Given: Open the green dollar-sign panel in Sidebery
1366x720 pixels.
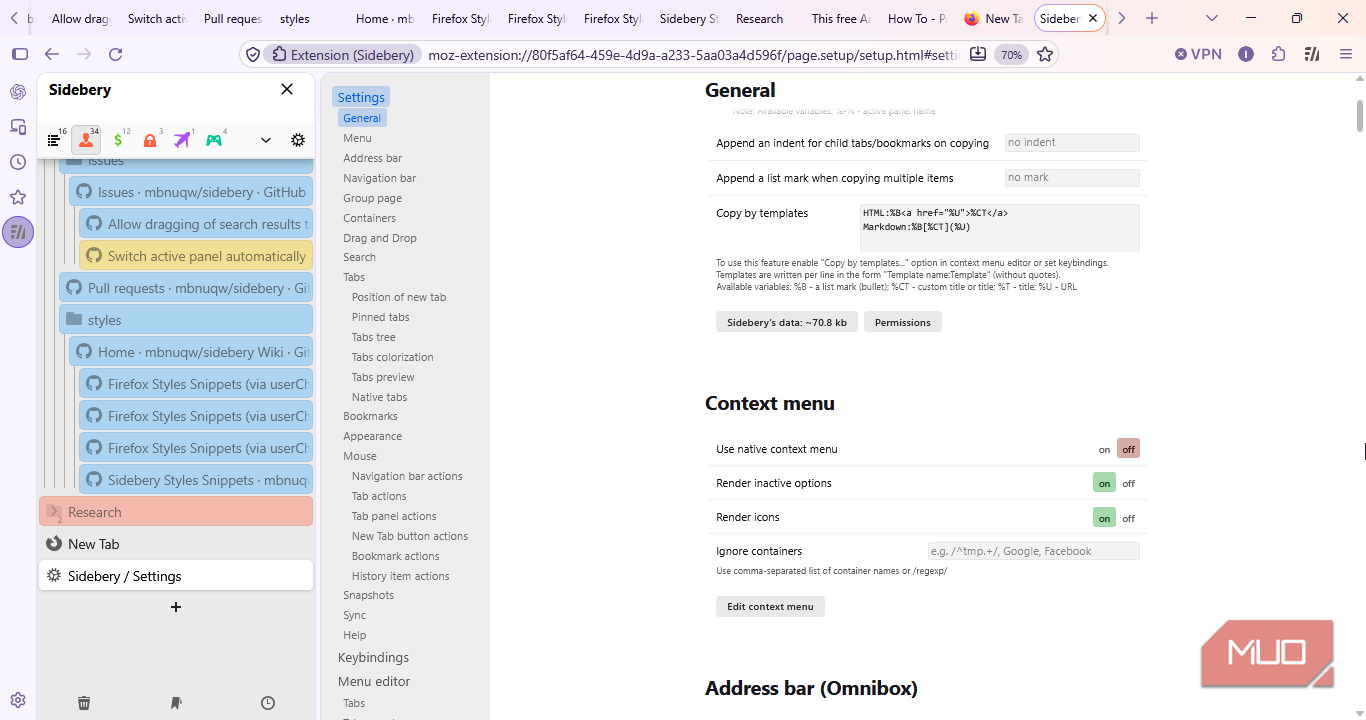Looking at the screenshot, I should coord(118,140).
